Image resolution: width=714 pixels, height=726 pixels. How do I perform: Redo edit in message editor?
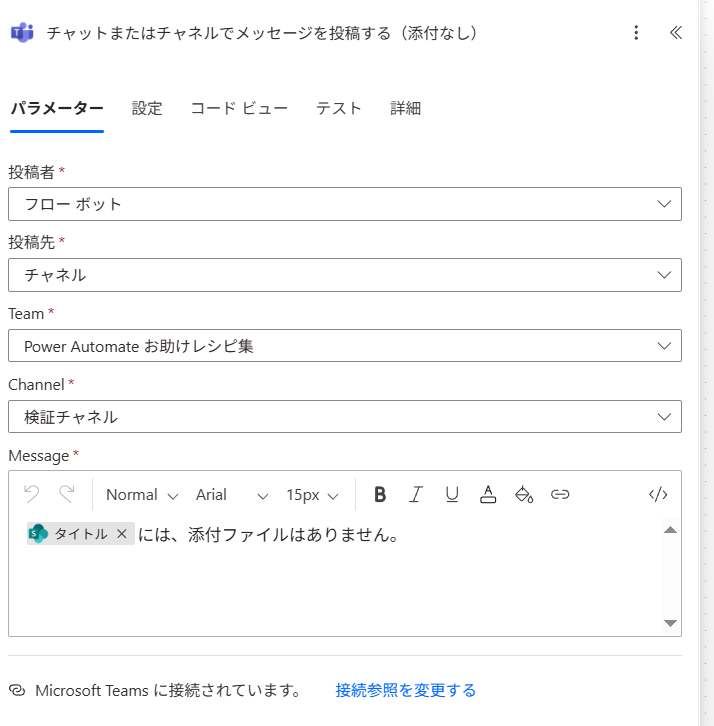tap(67, 494)
